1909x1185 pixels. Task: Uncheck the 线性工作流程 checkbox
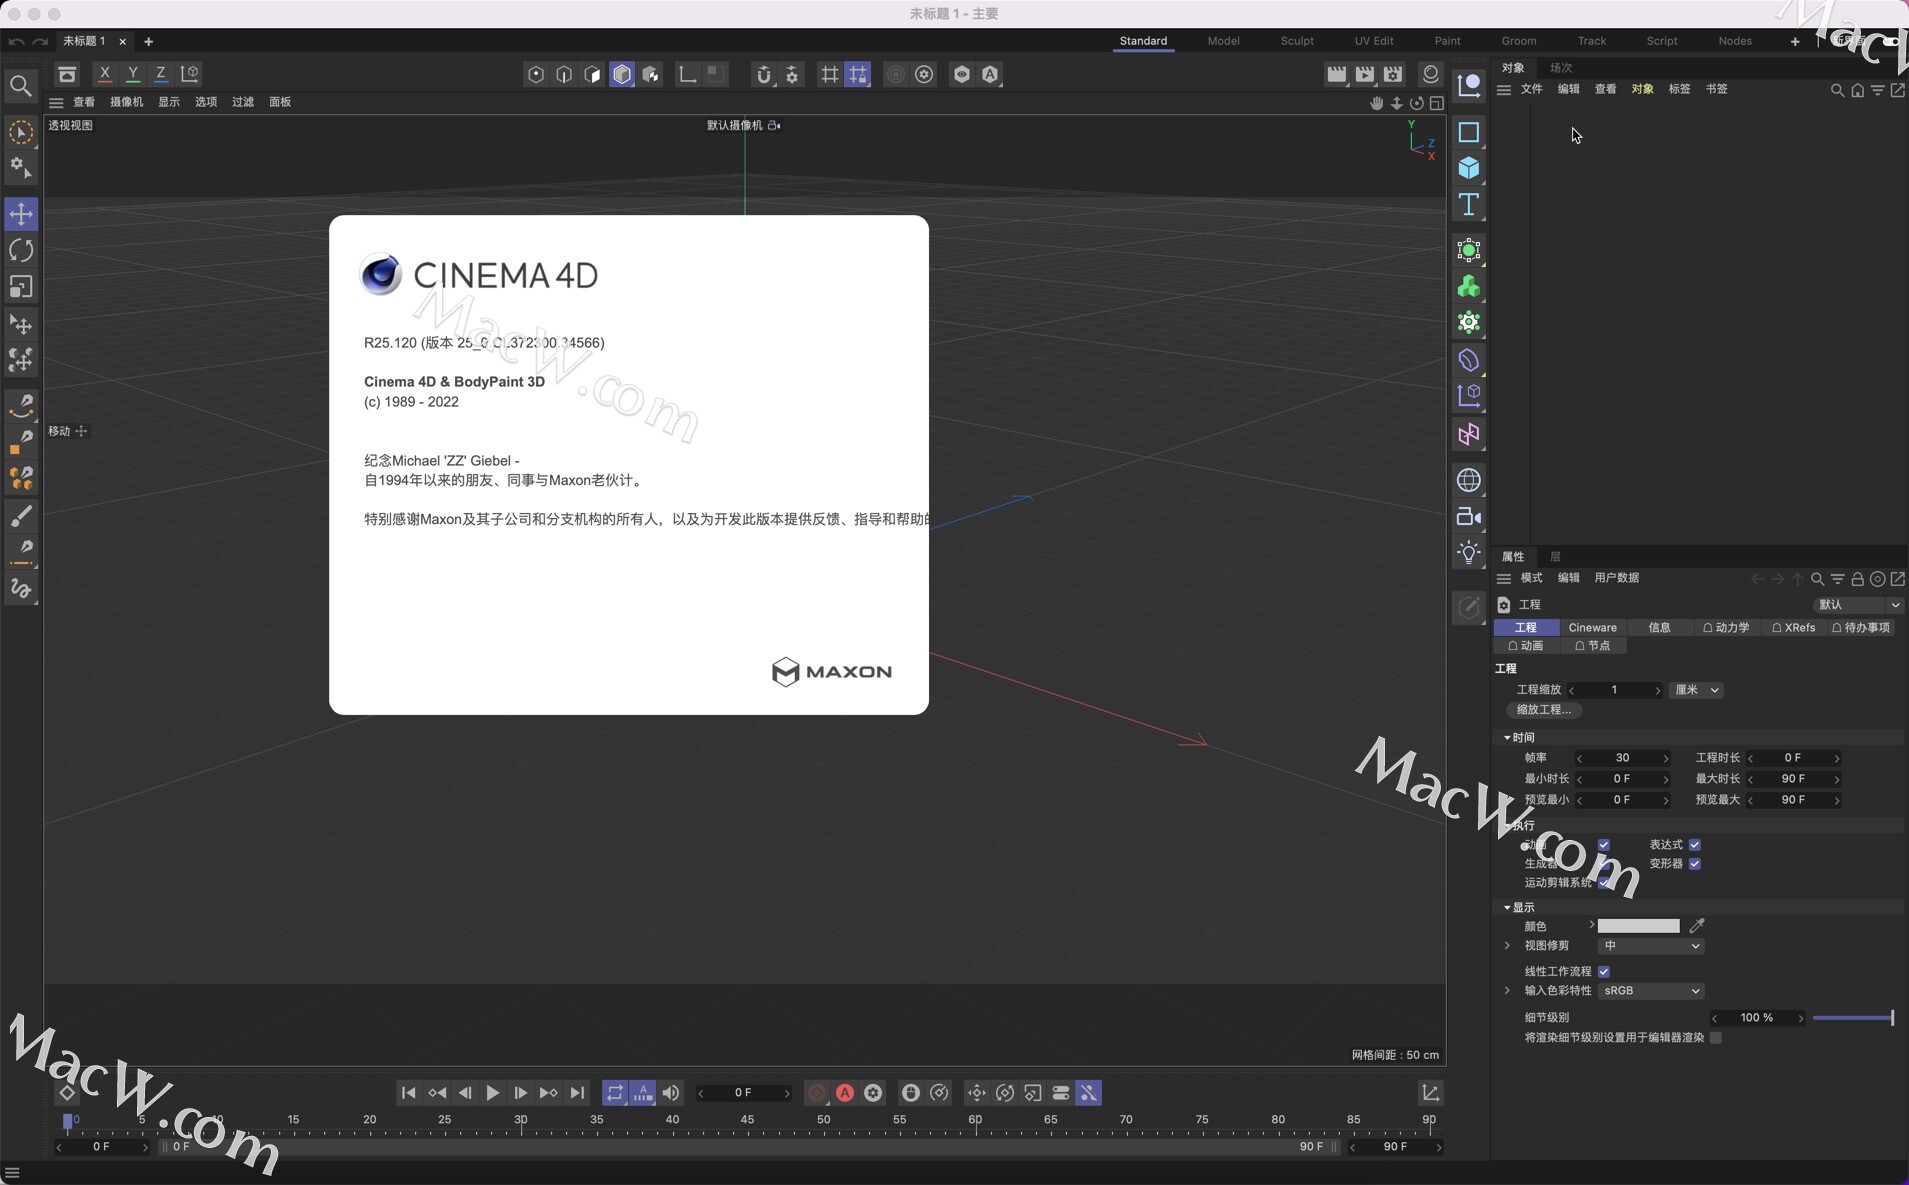1604,972
